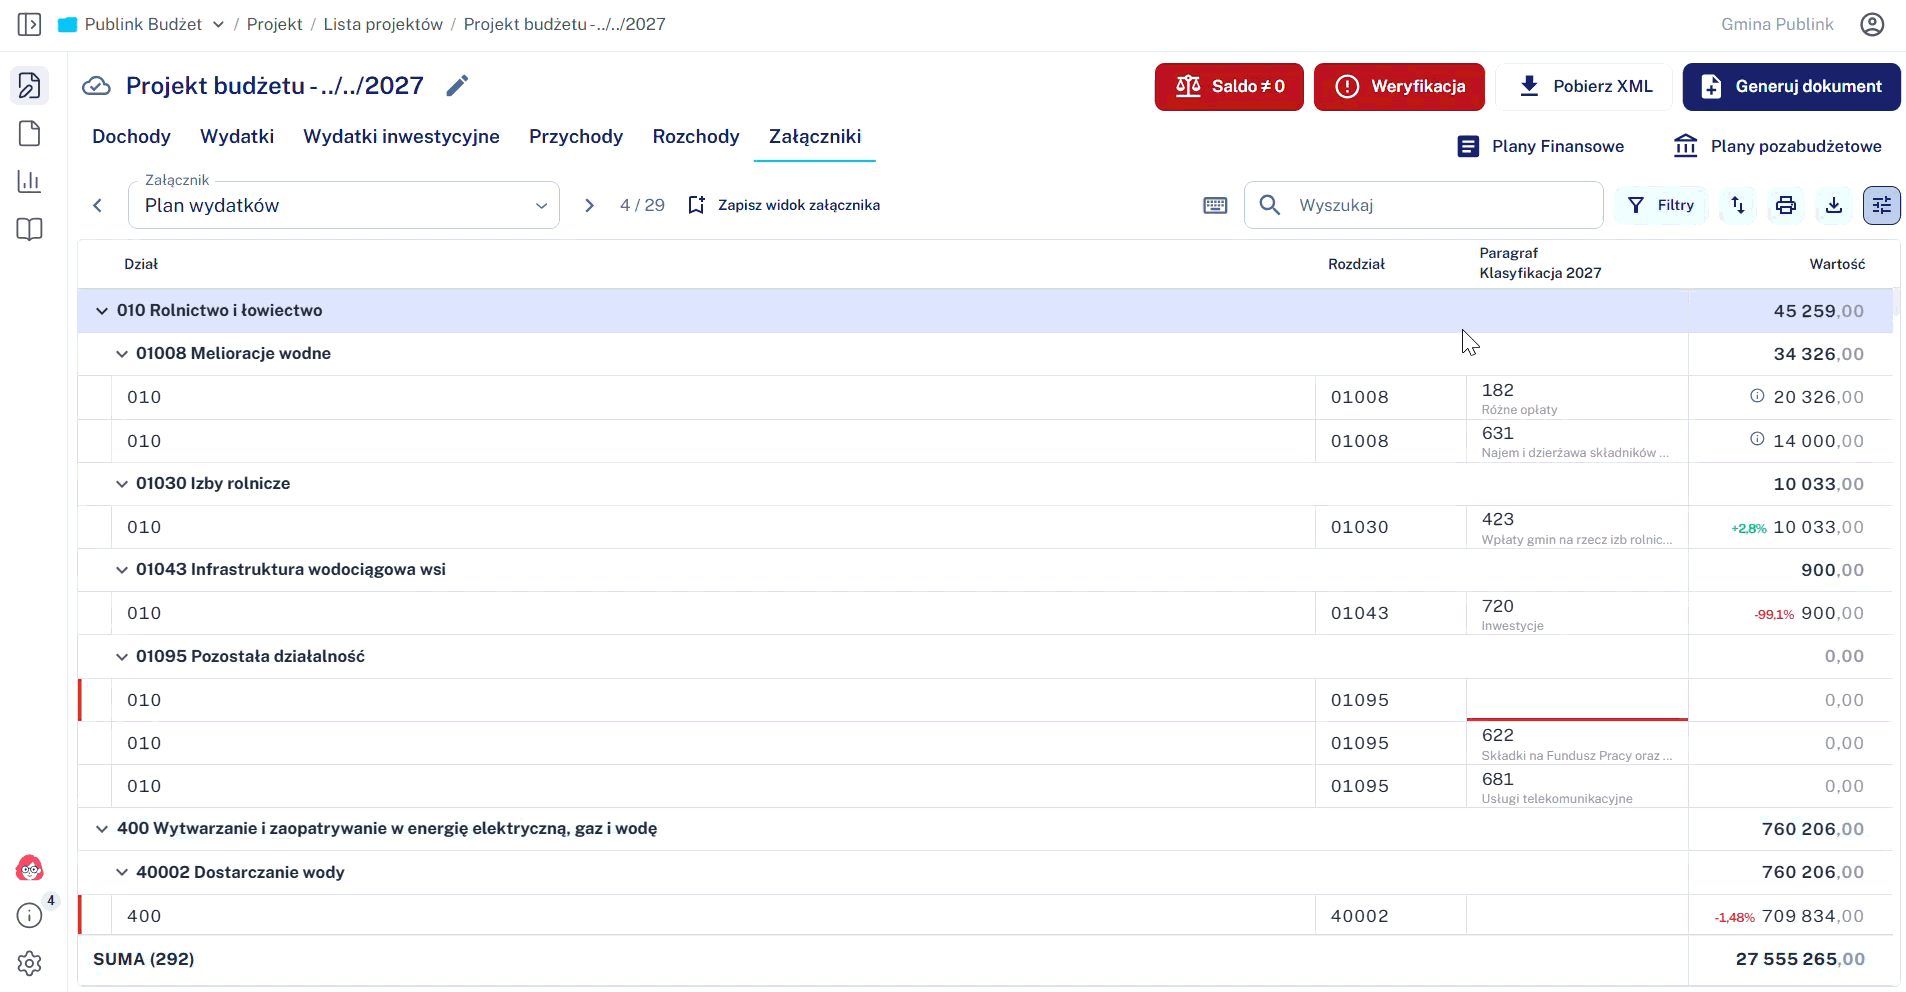Image resolution: width=1906 pixels, height=992 pixels.
Task: Collapse 010 Rolnictwo i łowiectwo section
Action: coord(101,311)
